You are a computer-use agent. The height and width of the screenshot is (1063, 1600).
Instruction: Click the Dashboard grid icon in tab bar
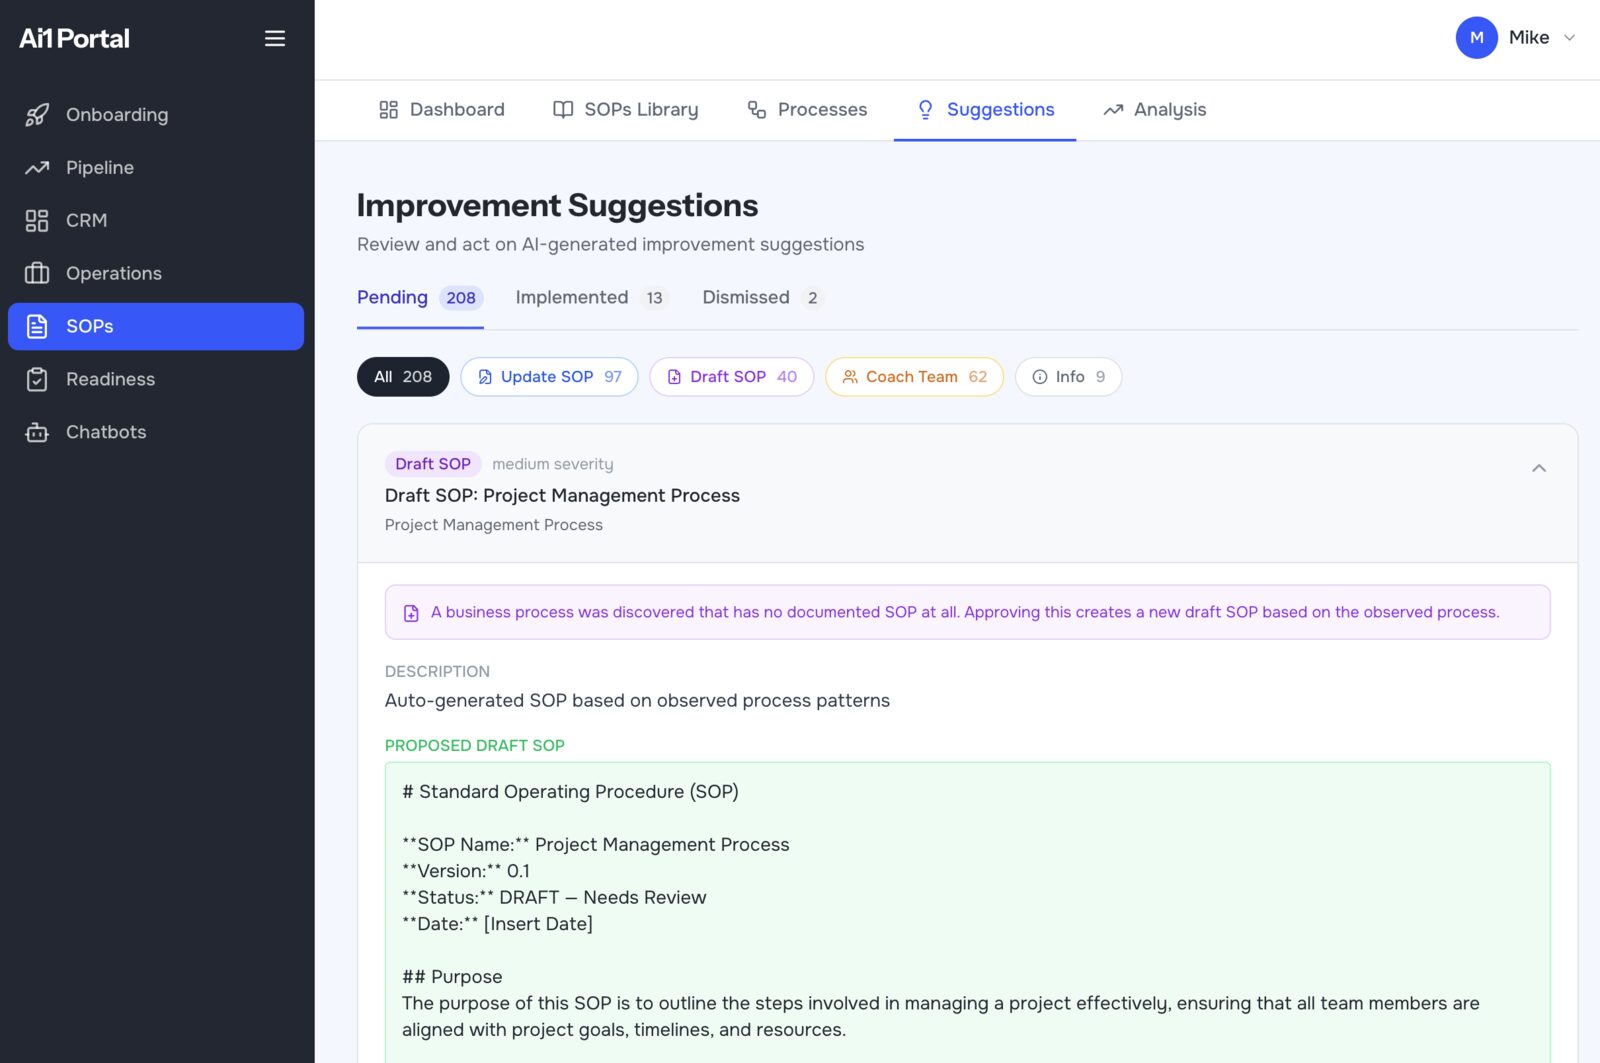tap(389, 110)
